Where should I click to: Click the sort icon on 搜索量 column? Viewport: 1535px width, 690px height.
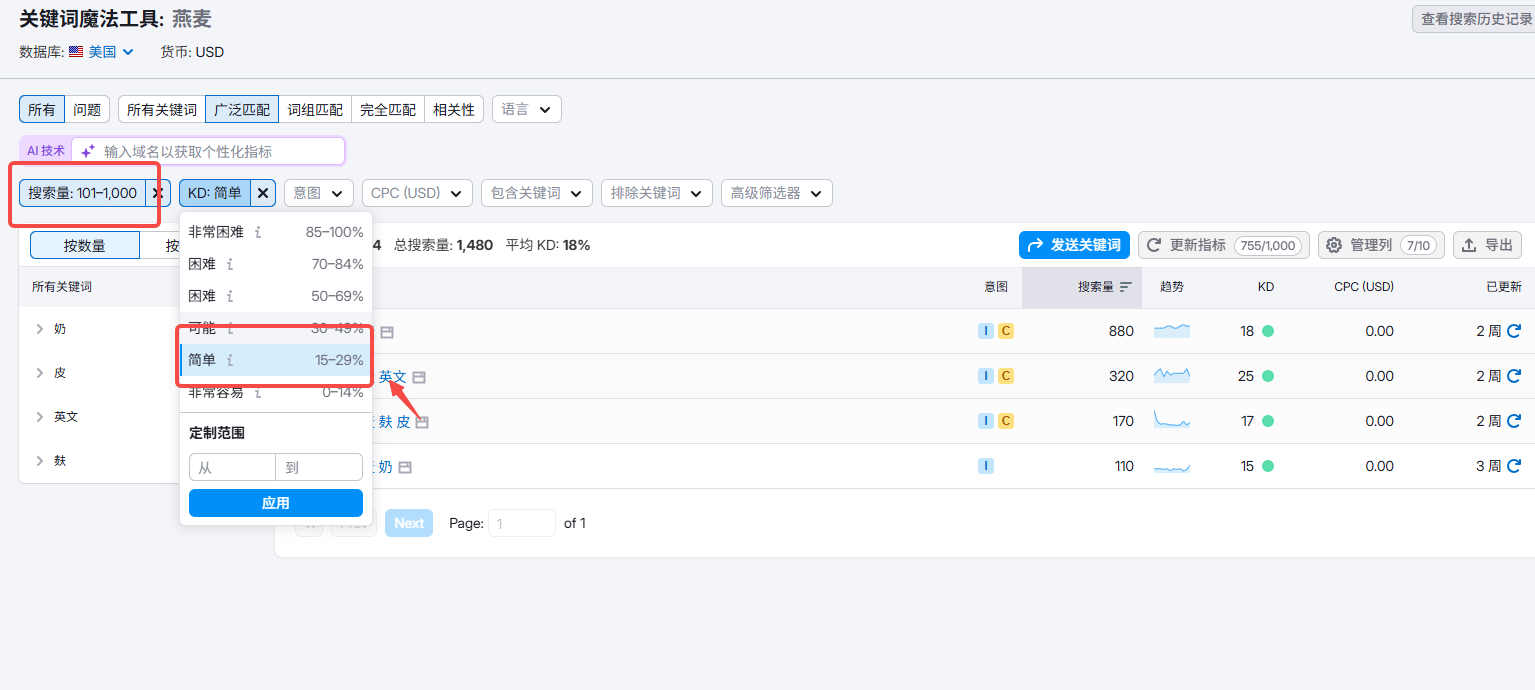tap(1125, 287)
